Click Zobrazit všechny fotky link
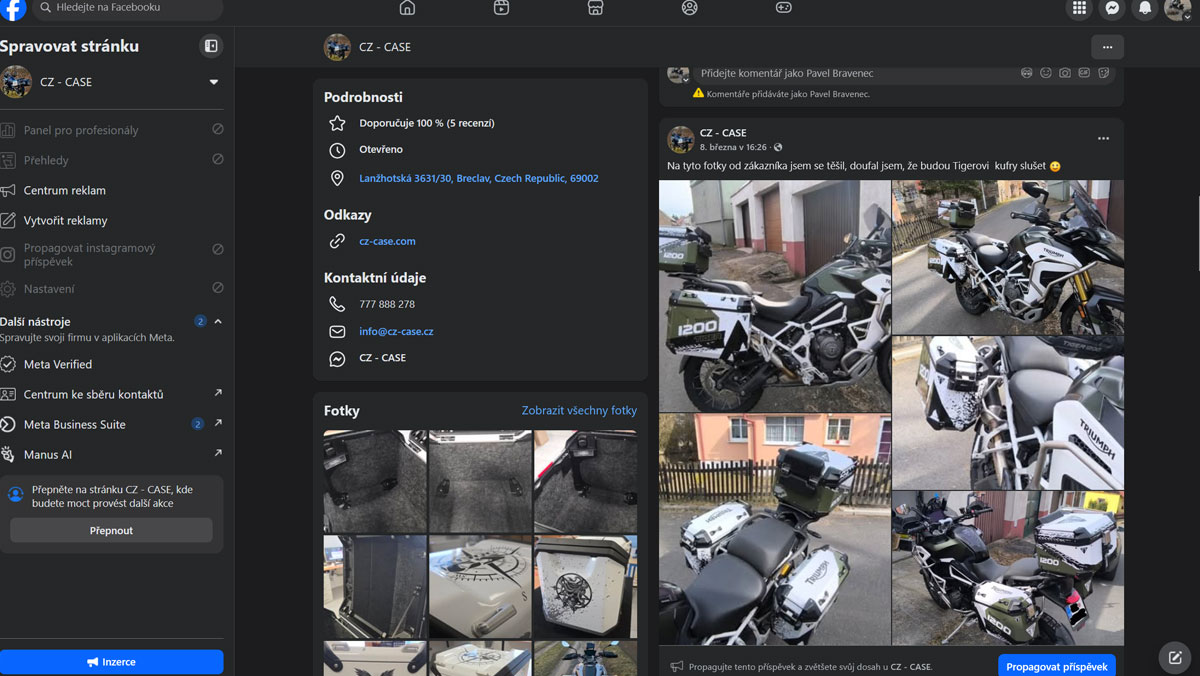 579,410
